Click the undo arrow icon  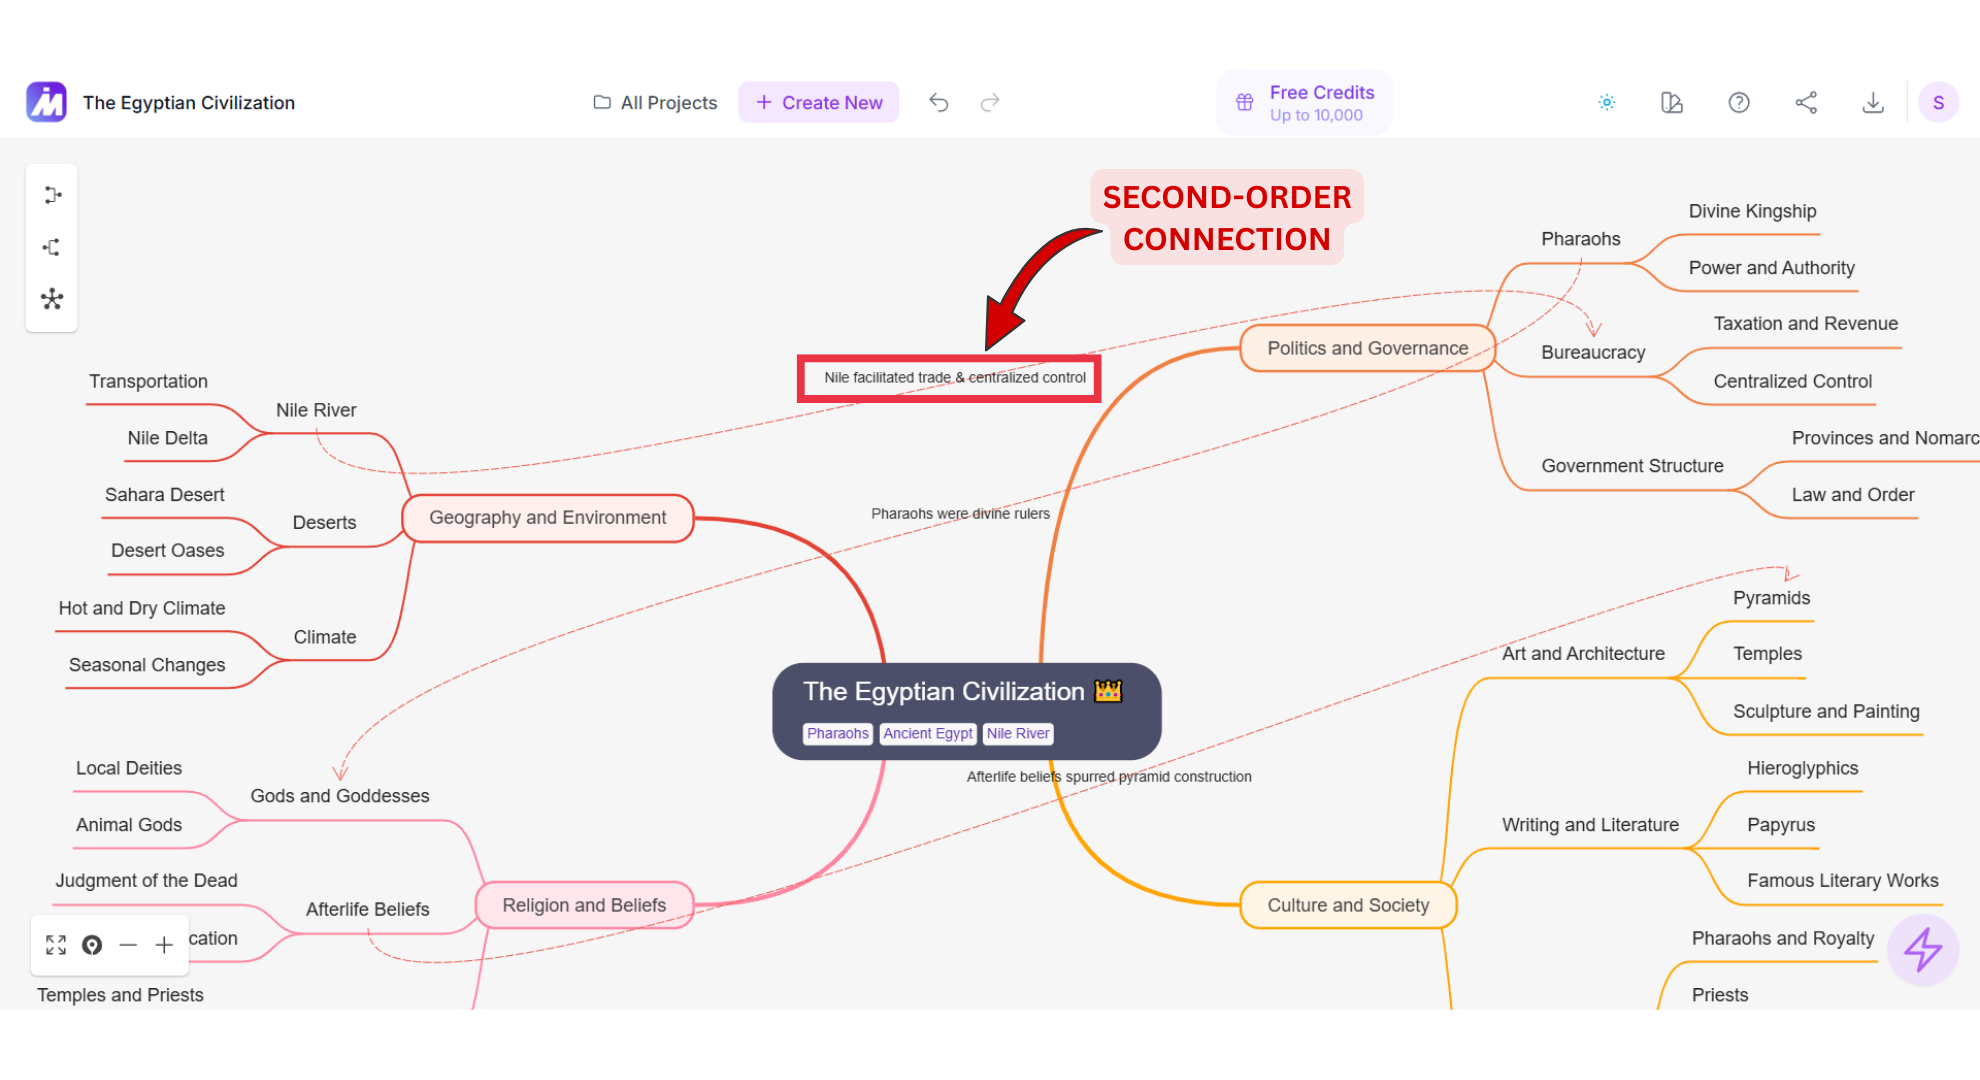[x=938, y=102]
